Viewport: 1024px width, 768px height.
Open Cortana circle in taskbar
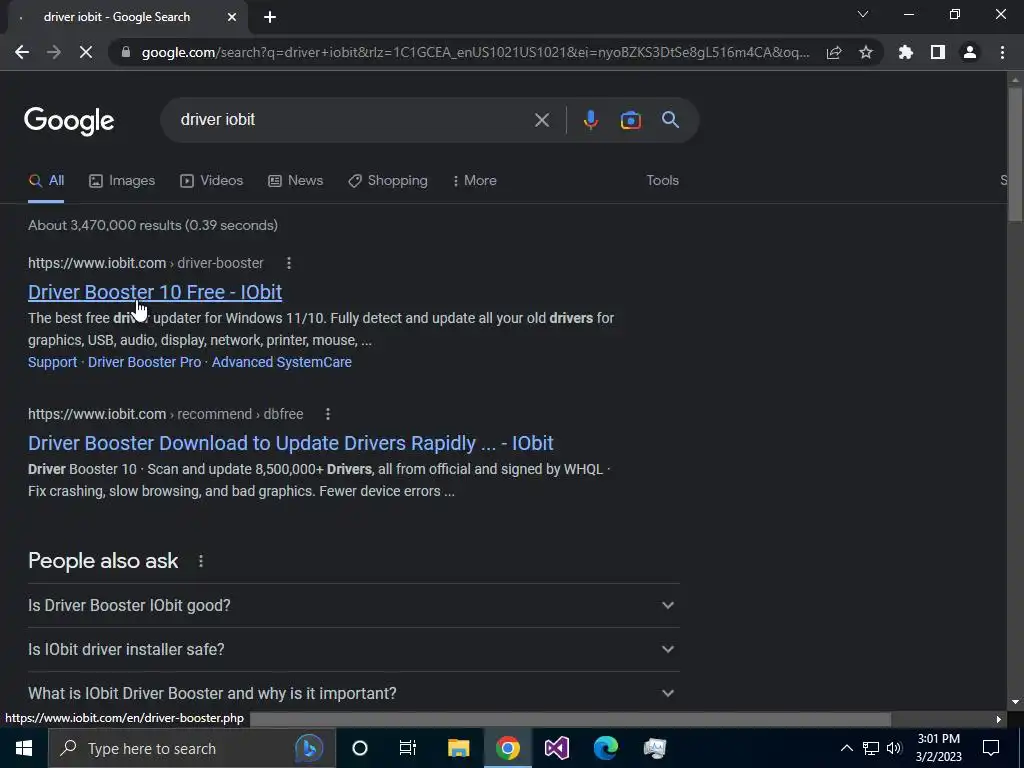pos(360,748)
